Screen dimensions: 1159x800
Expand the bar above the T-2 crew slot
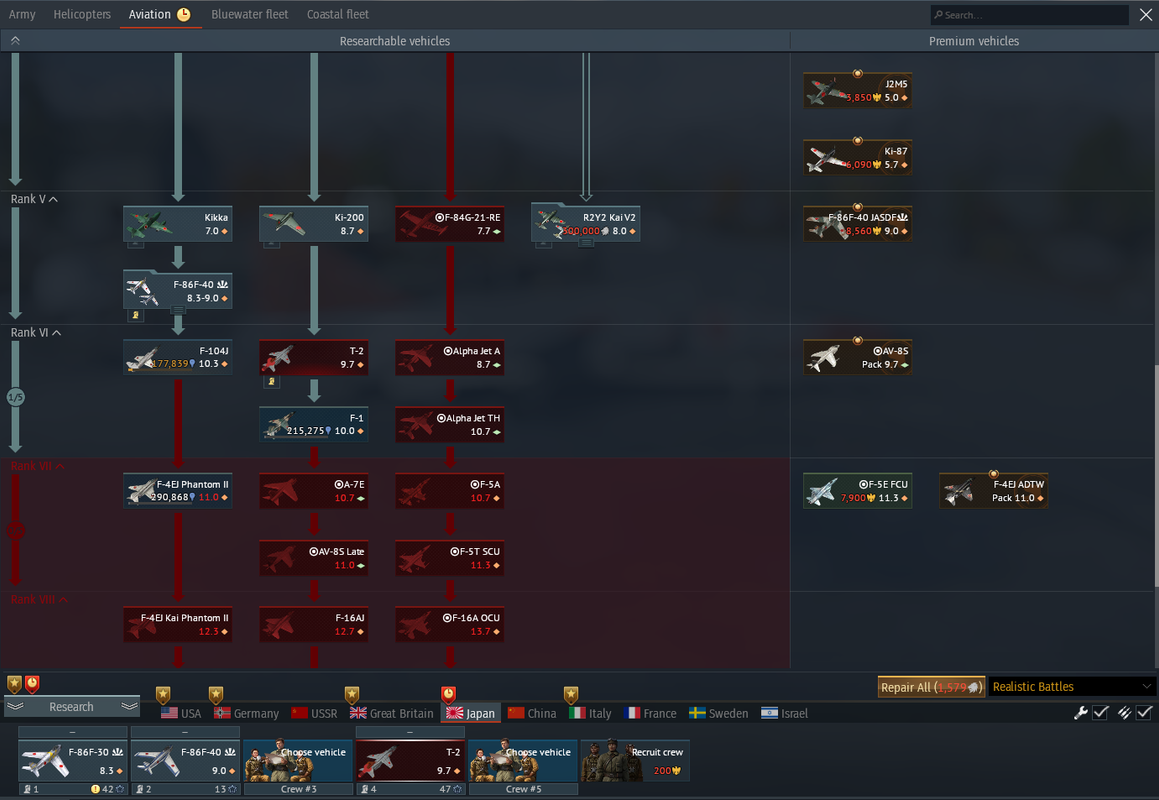409,731
